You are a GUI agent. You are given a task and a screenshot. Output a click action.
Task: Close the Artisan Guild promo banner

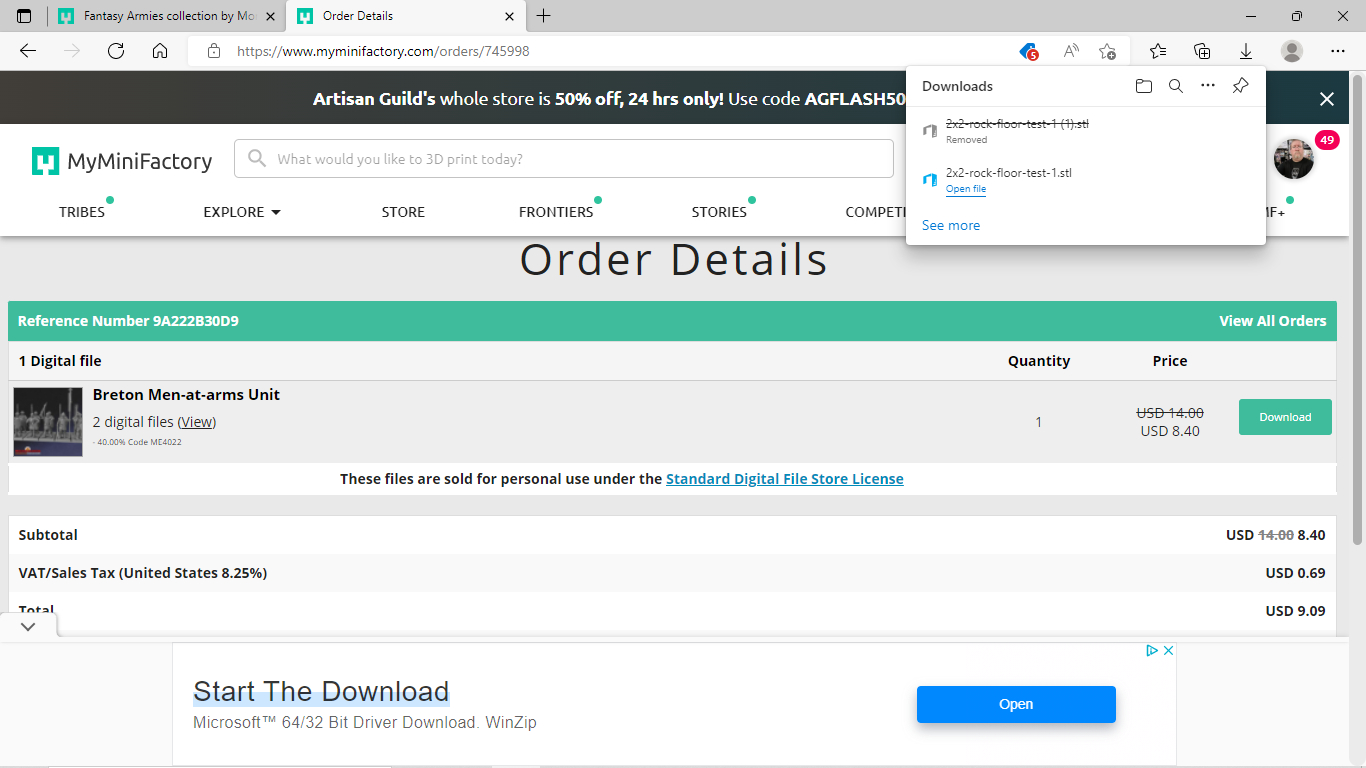1327,99
